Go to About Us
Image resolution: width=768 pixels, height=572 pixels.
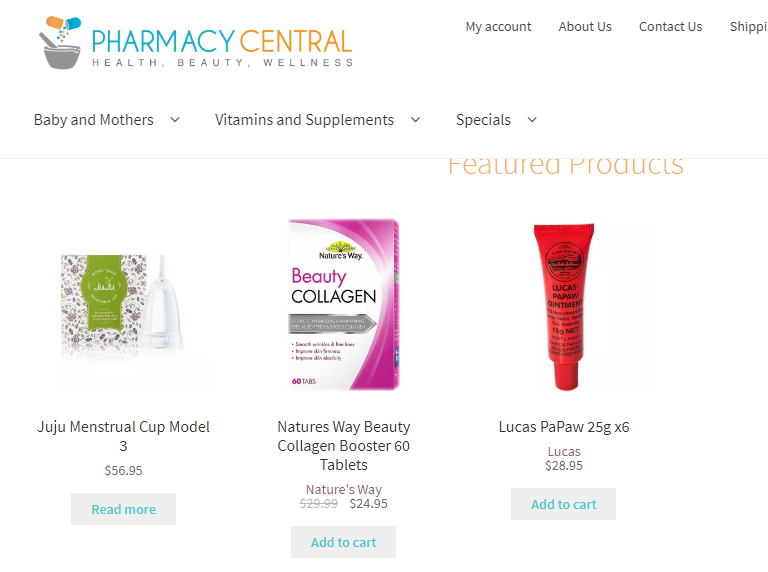585,26
